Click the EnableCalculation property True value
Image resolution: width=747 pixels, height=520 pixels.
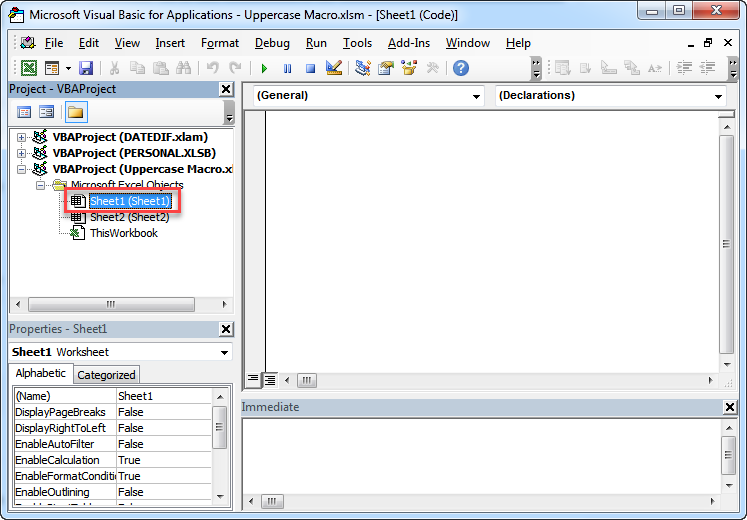click(x=163, y=460)
